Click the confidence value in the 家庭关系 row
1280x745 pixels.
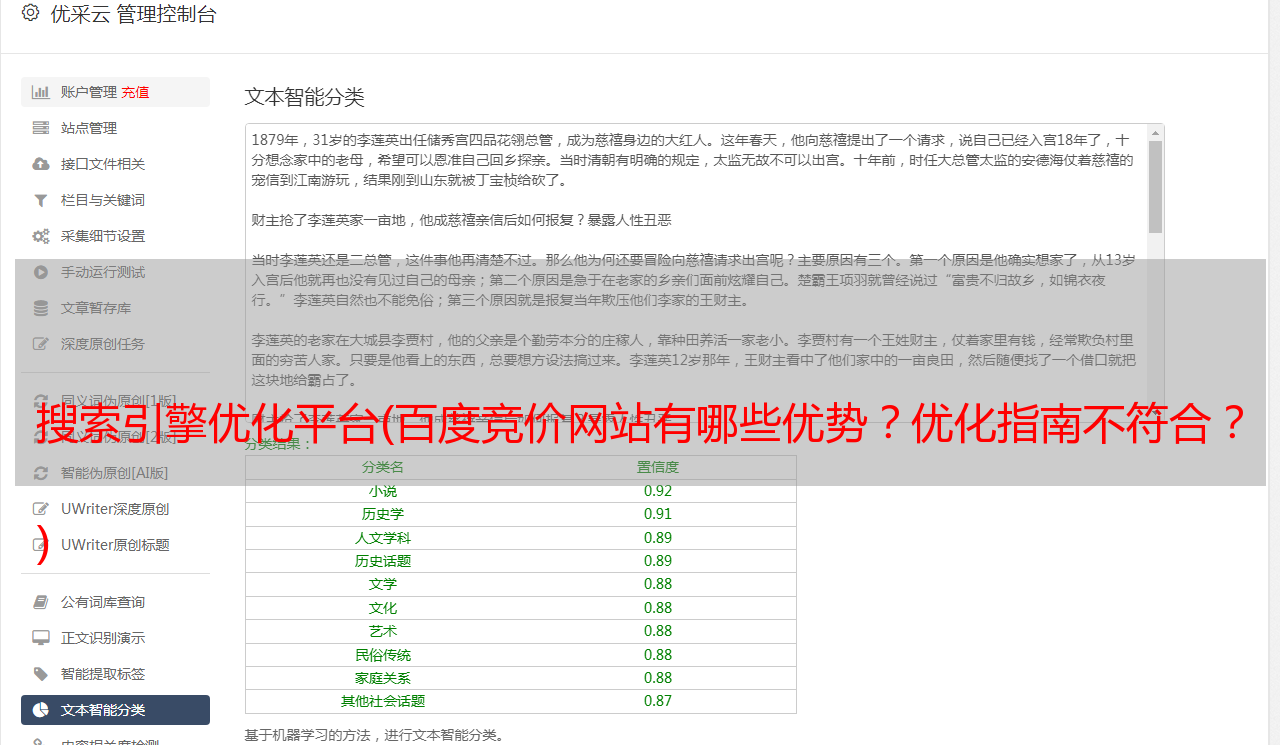tap(658, 678)
